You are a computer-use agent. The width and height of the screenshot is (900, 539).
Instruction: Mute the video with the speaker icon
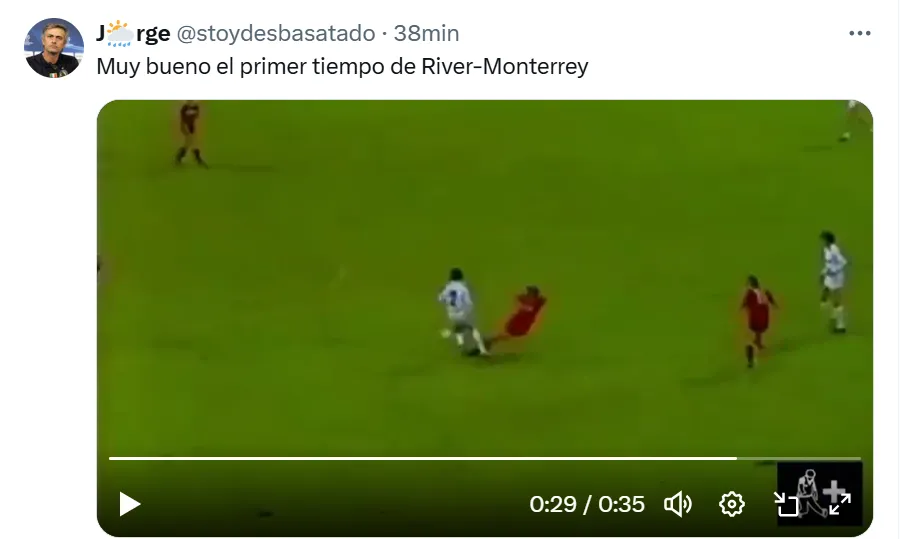[x=677, y=504]
